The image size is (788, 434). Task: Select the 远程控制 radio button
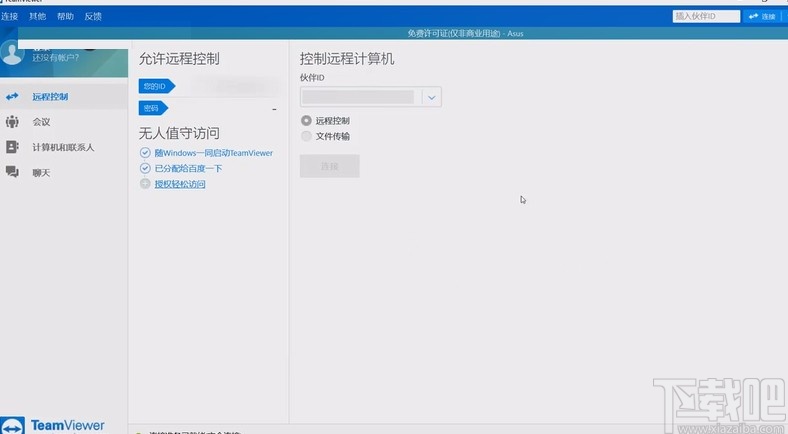[306, 121]
